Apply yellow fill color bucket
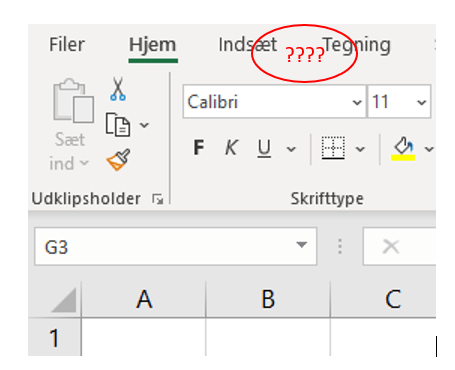 [x=403, y=149]
